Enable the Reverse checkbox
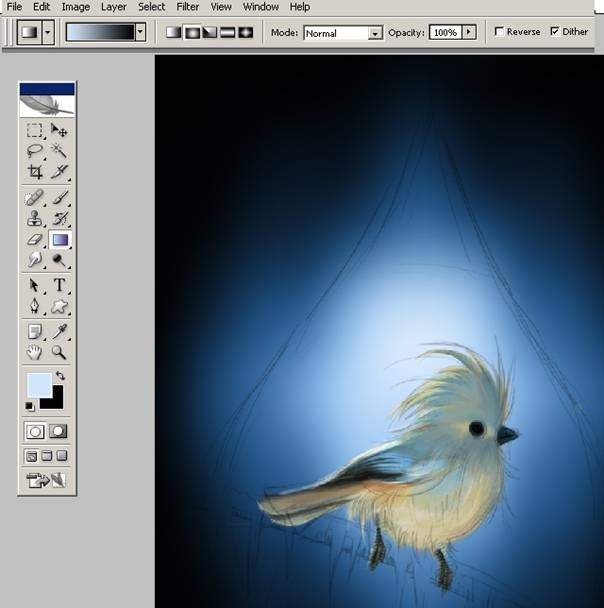The width and height of the screenshot is (604, 608). (x=499, y=31)
